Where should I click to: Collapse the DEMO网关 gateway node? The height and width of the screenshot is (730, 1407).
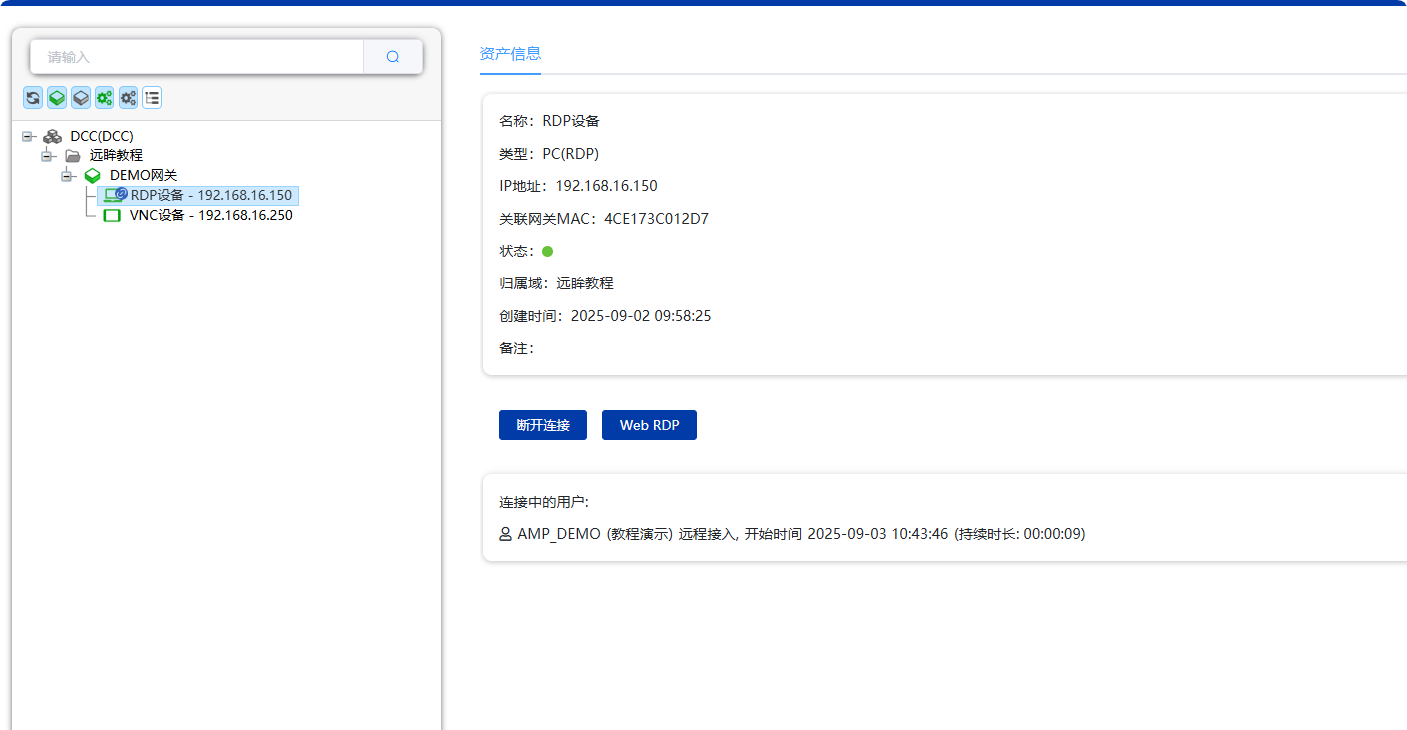click(68, 175)
